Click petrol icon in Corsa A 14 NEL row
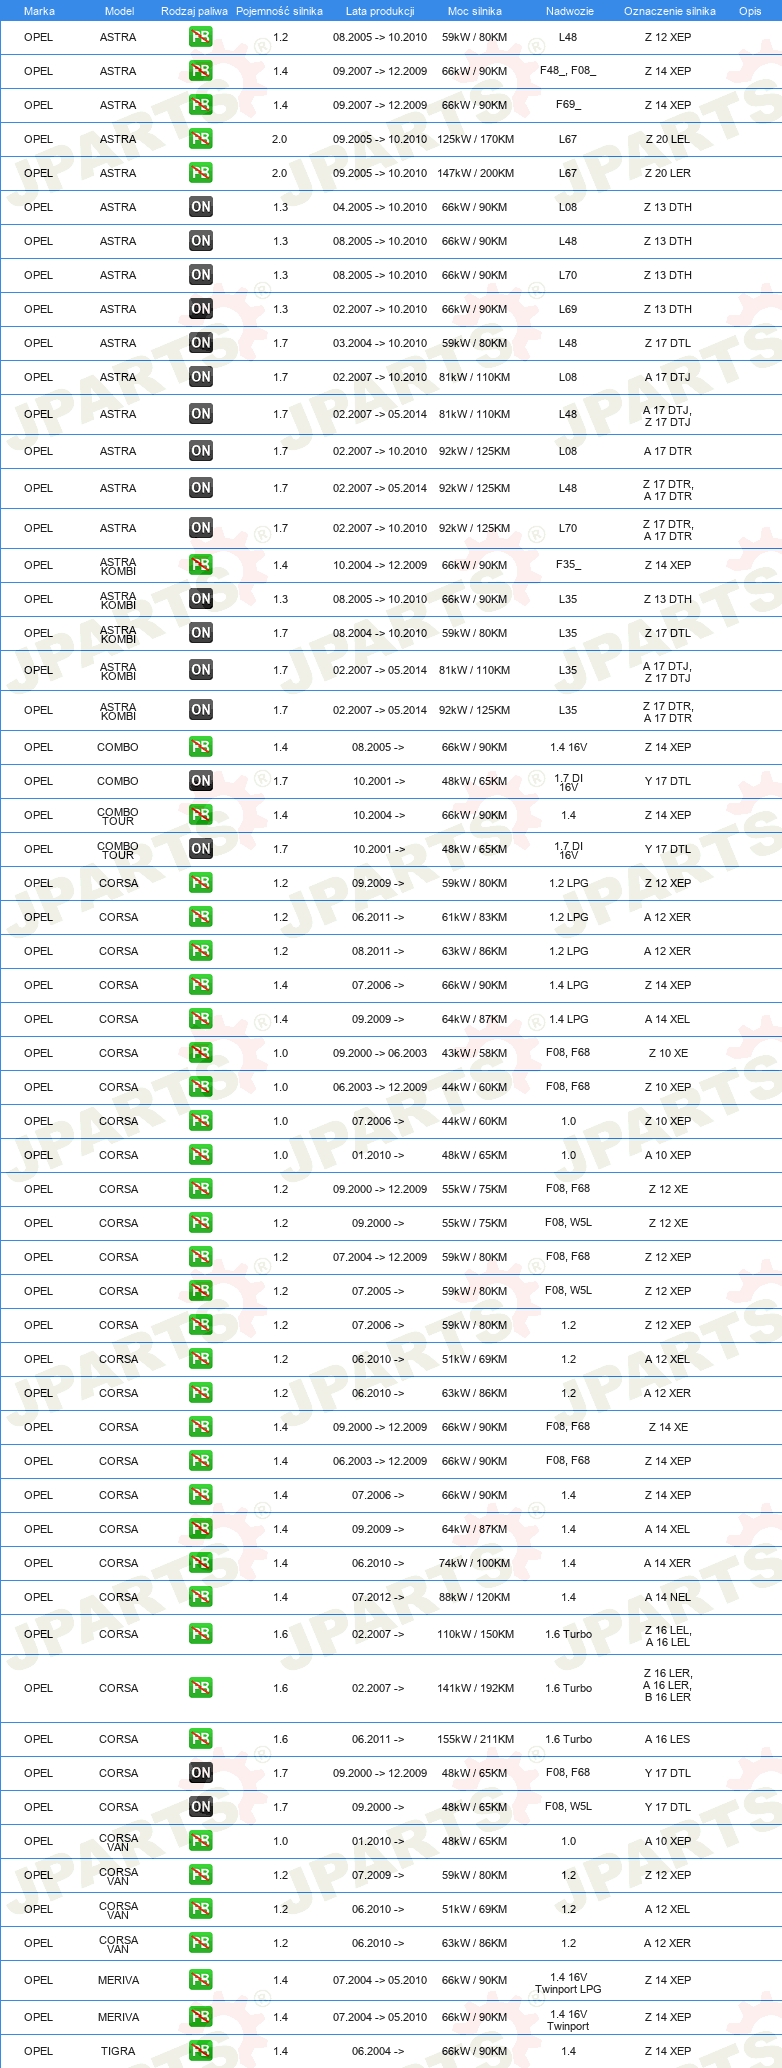 (200, 1597)
